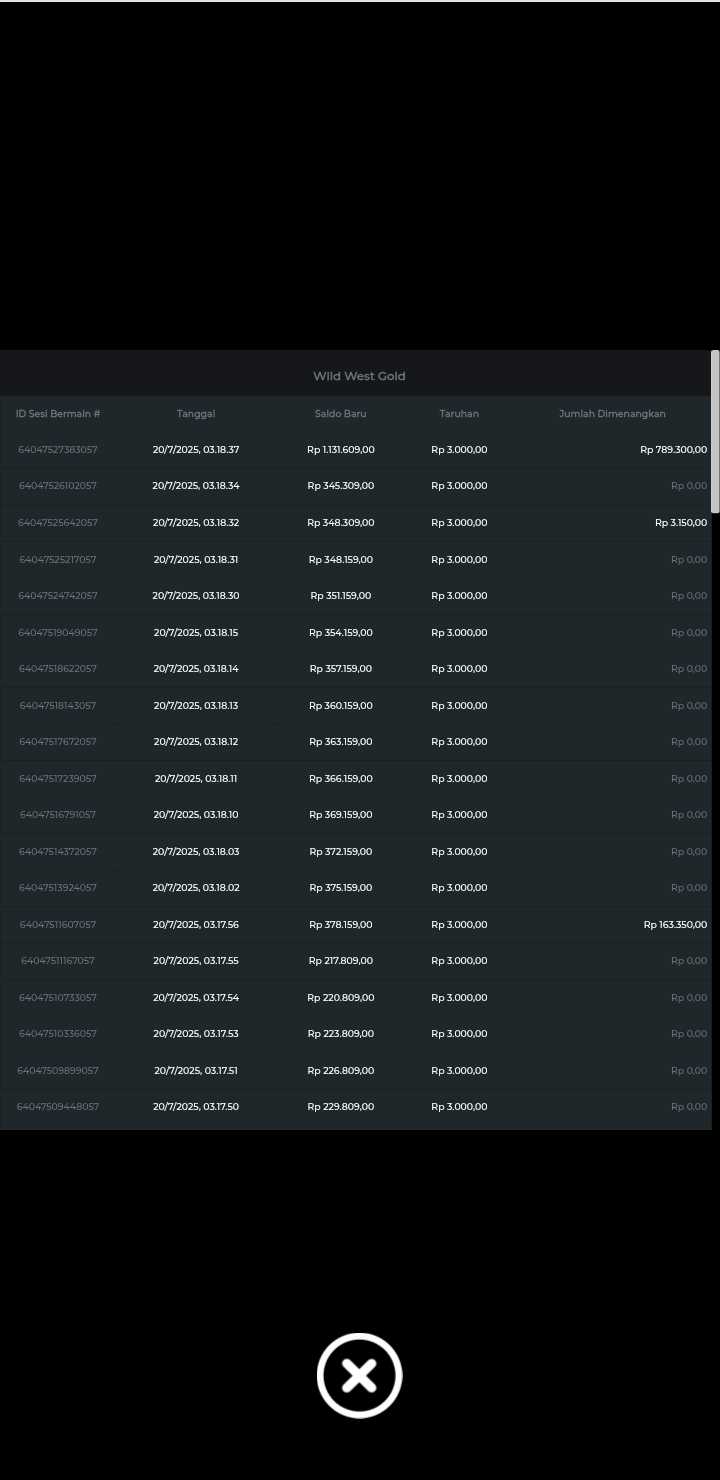Close the history popup with X icon

(x=360, y=1375)
